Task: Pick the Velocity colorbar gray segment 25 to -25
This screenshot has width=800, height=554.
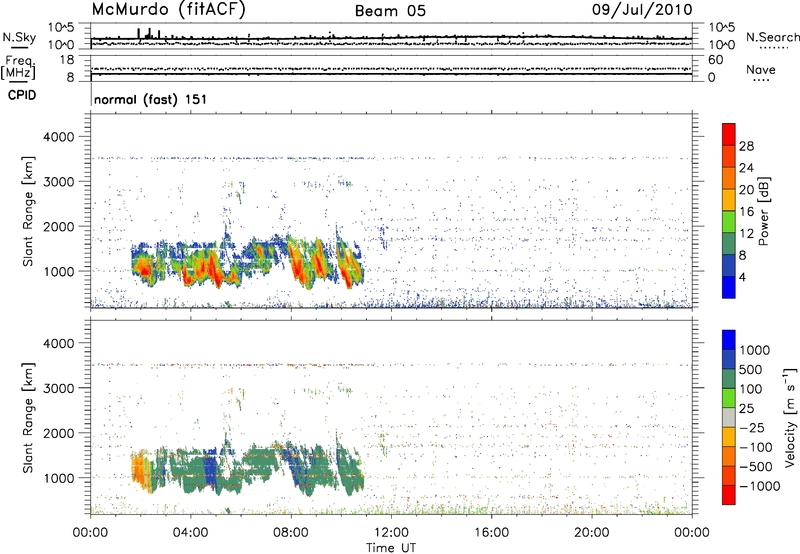Action: click(729, 417)
